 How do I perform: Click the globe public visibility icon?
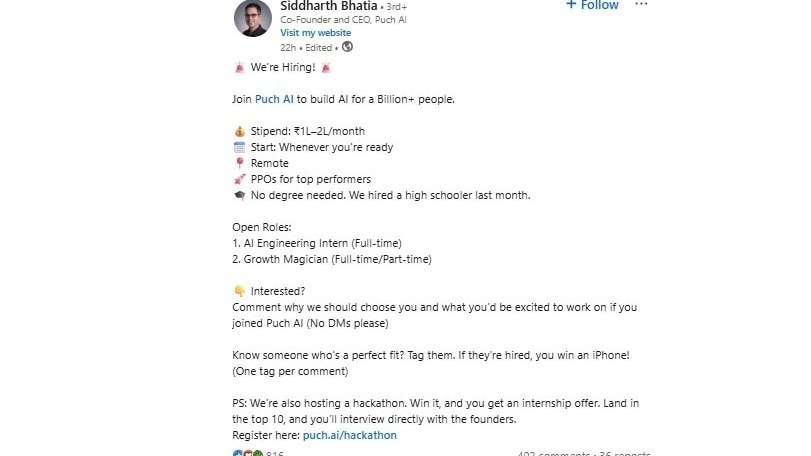pyautogui.click(x=348, y=47)
